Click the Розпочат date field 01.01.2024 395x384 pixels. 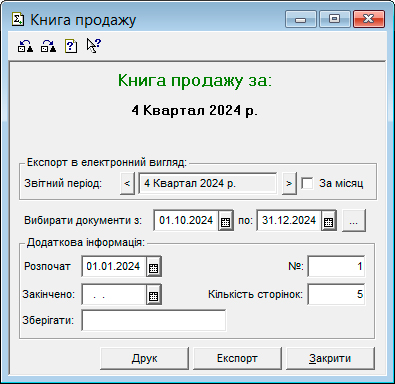coord(114,266)
